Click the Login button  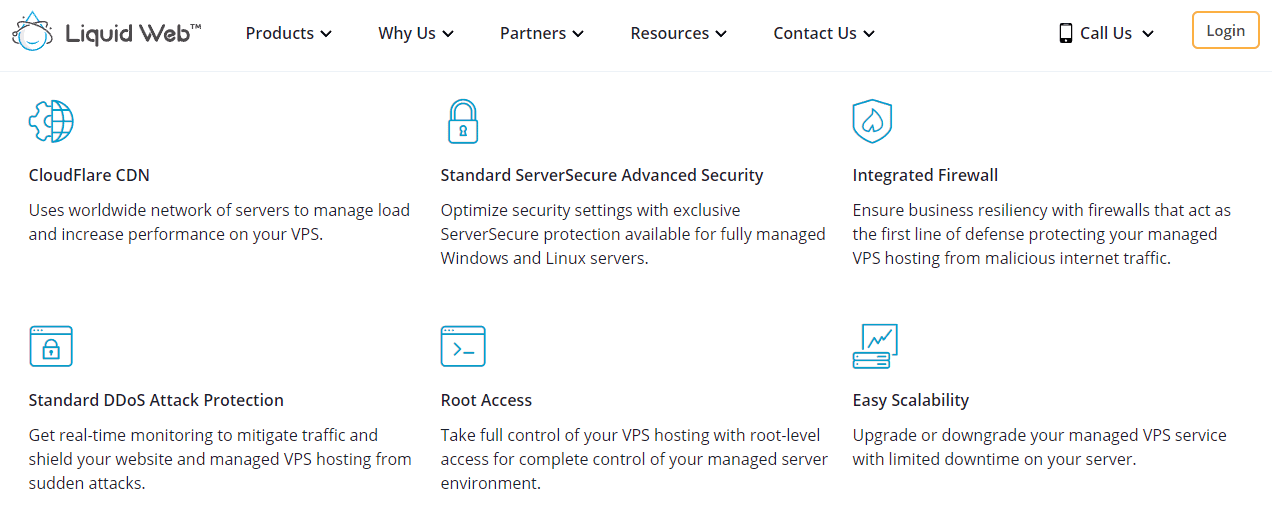[x=1225, y=30]
